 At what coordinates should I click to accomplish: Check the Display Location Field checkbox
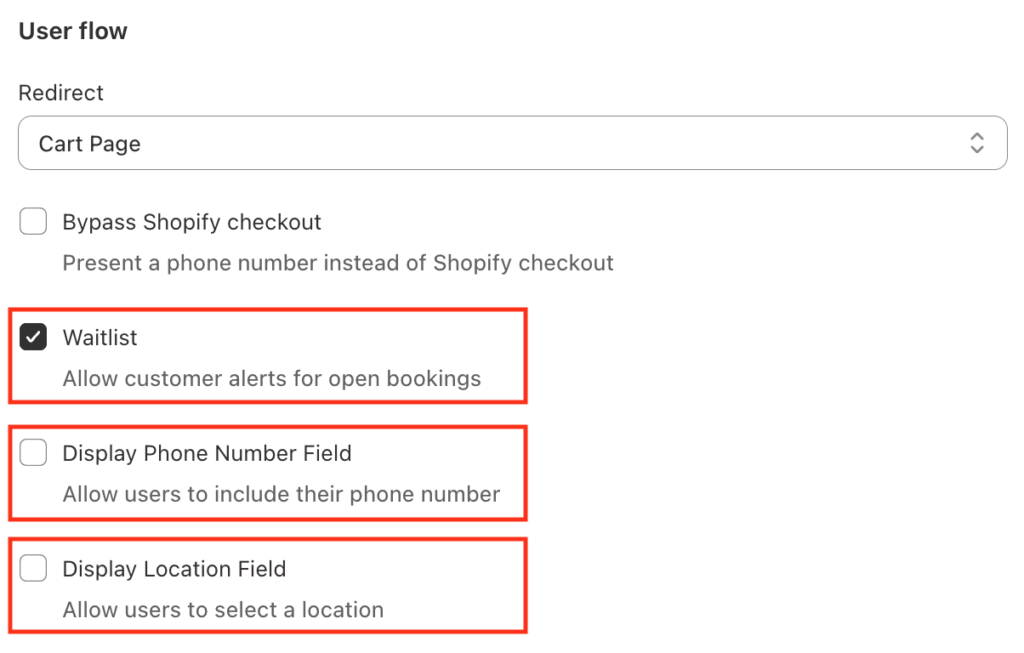click(x=33, y=569)
